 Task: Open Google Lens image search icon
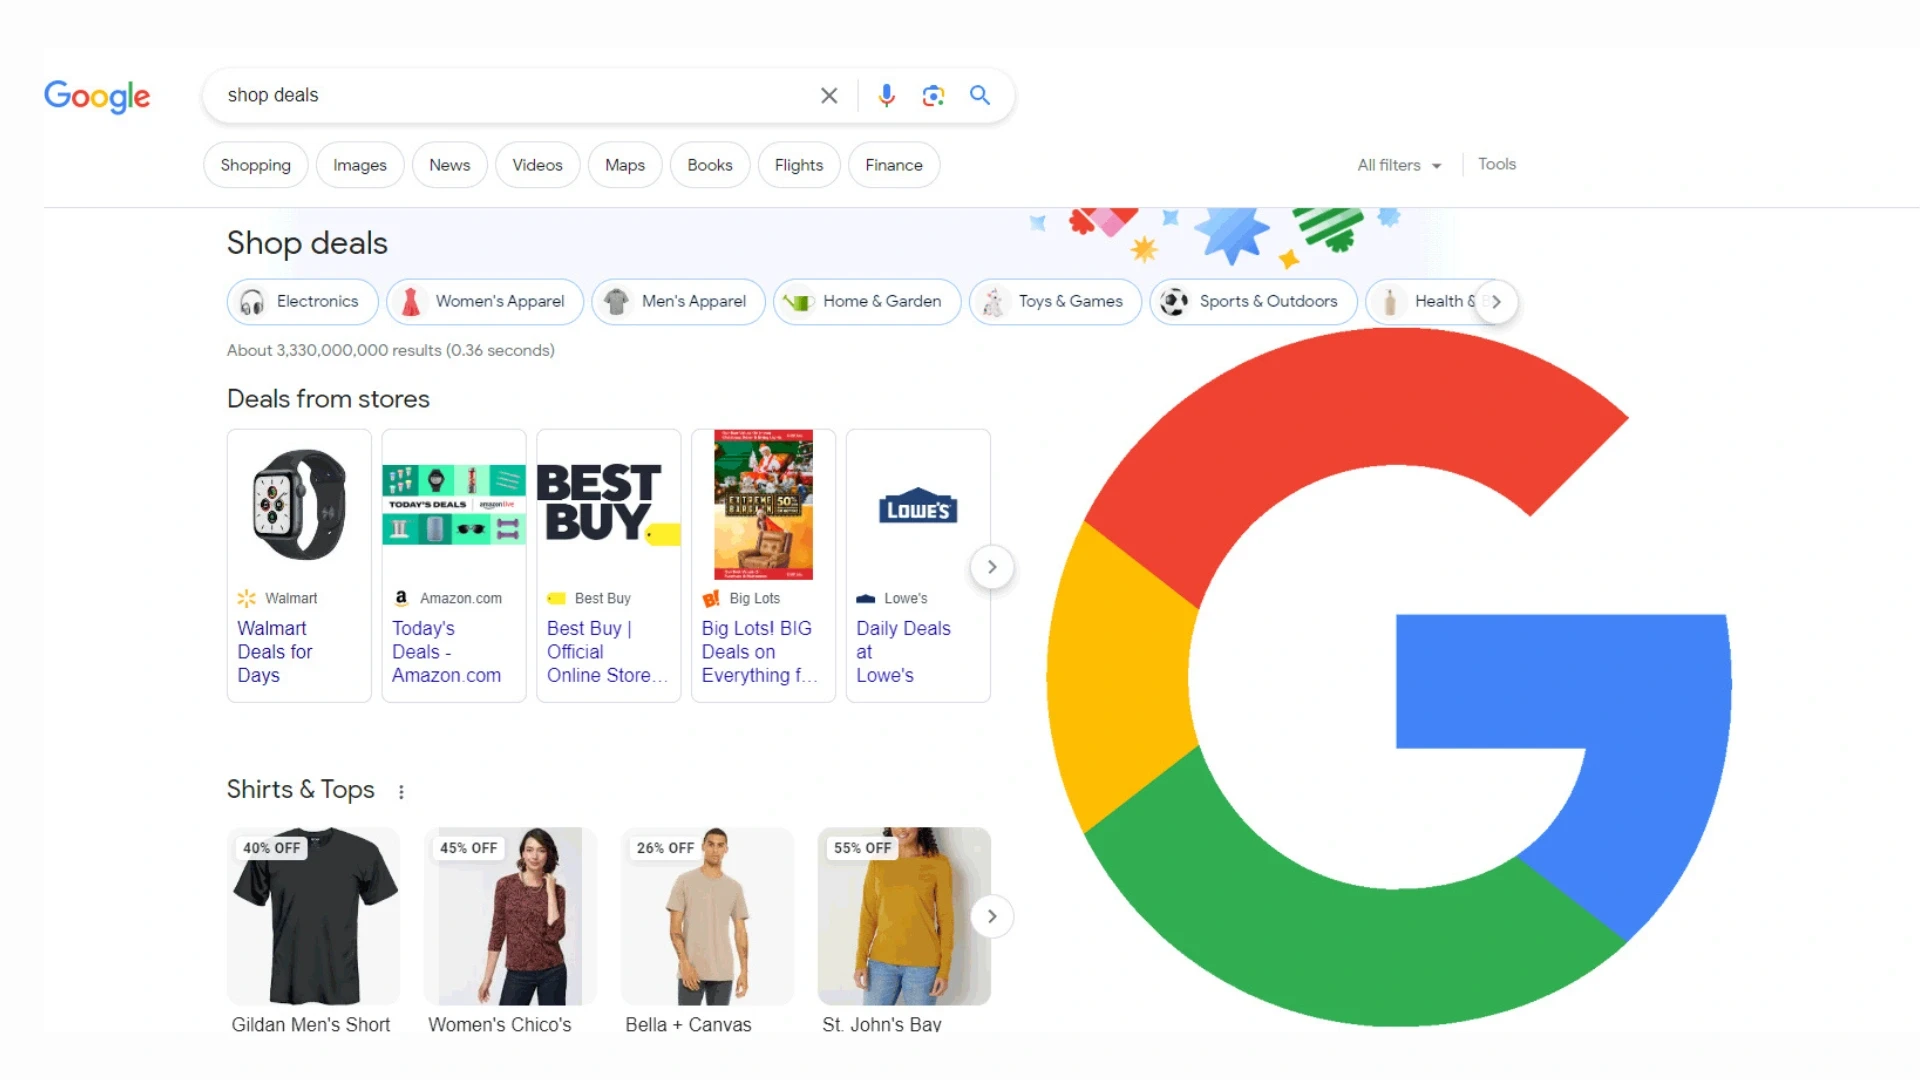pos(933,96)
